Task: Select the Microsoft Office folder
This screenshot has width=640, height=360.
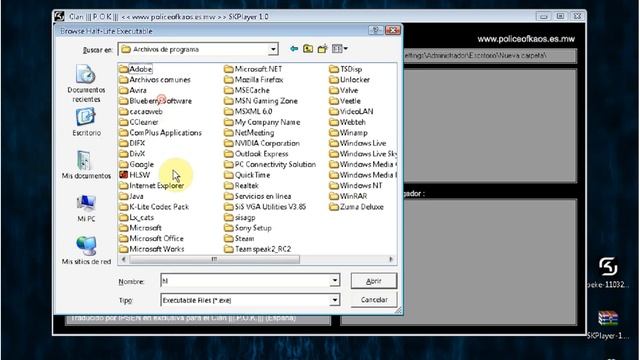Action: coord(151,238)
